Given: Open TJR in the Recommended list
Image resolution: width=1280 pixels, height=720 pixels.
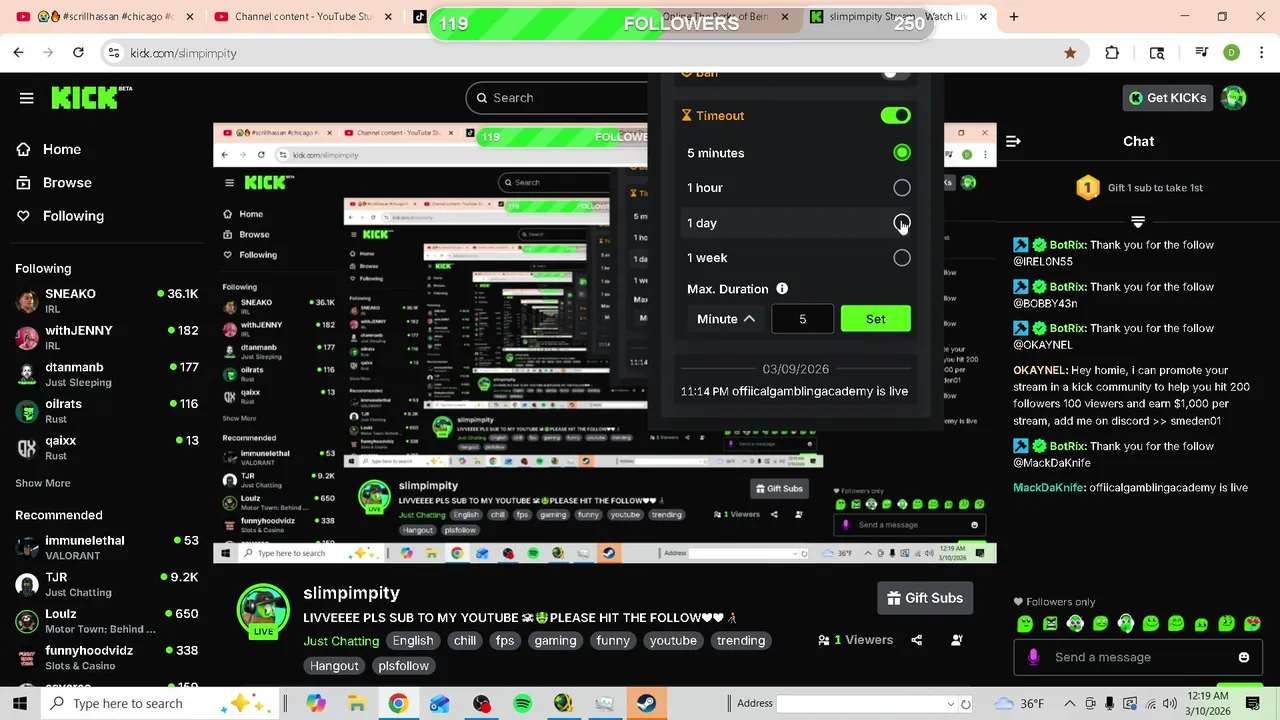Looking at the screenshot, I should pos(107,584).
